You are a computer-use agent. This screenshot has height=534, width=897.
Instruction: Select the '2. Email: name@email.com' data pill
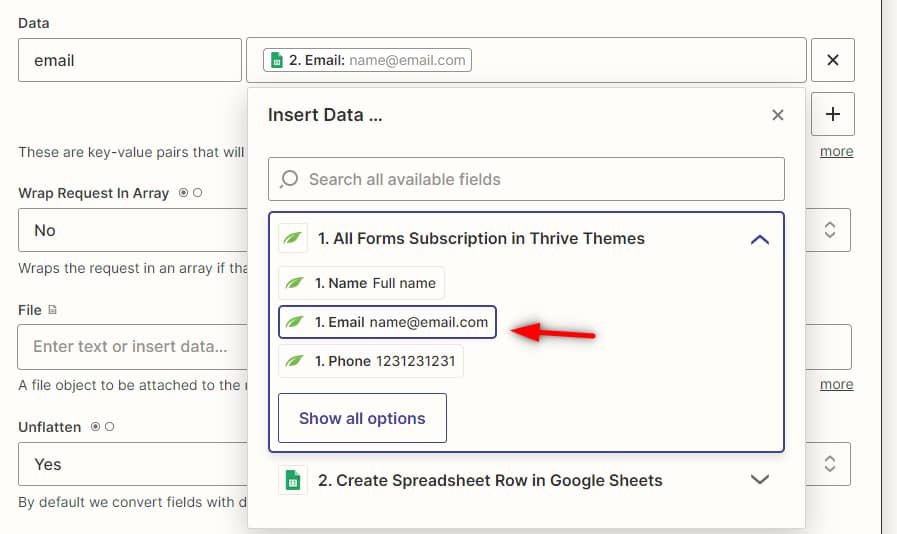point(367,60)
